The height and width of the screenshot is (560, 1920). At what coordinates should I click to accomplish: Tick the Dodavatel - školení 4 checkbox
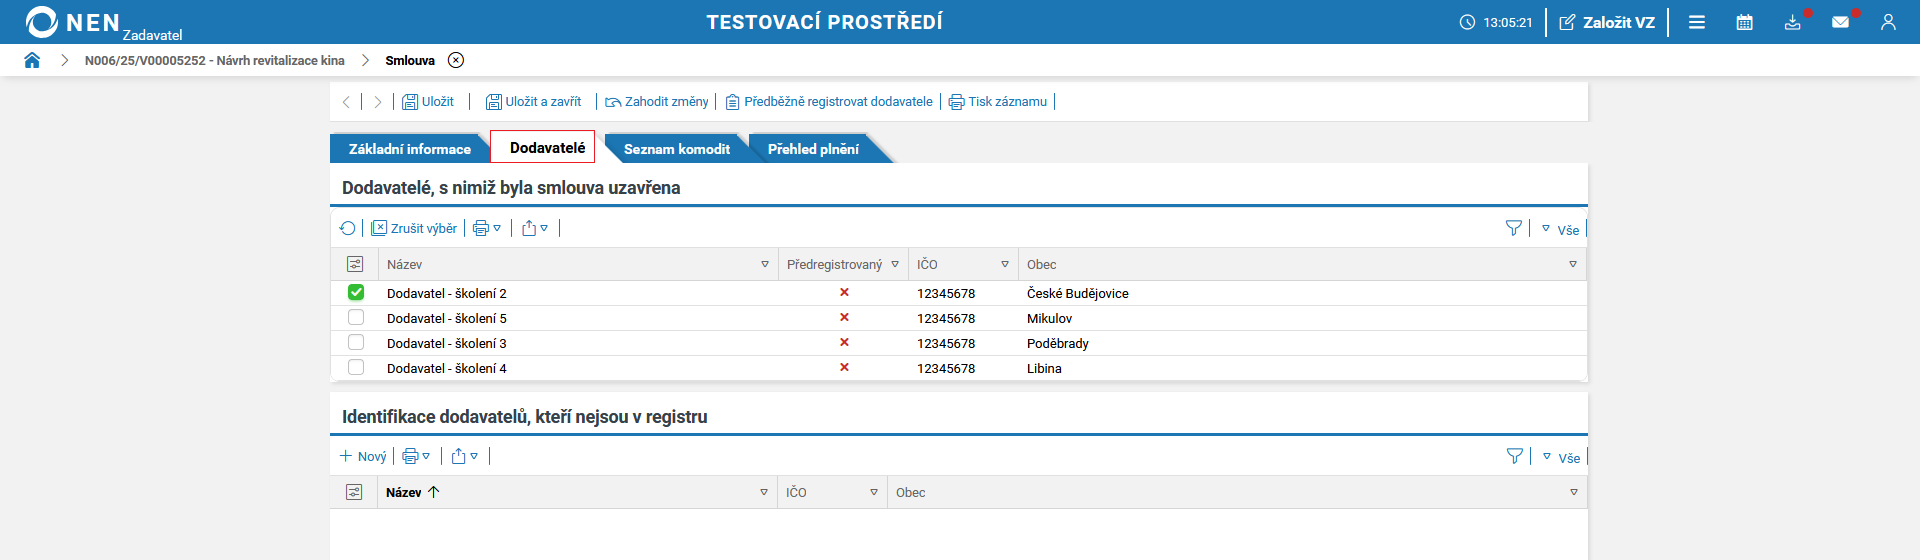click(x=356, y=368)
